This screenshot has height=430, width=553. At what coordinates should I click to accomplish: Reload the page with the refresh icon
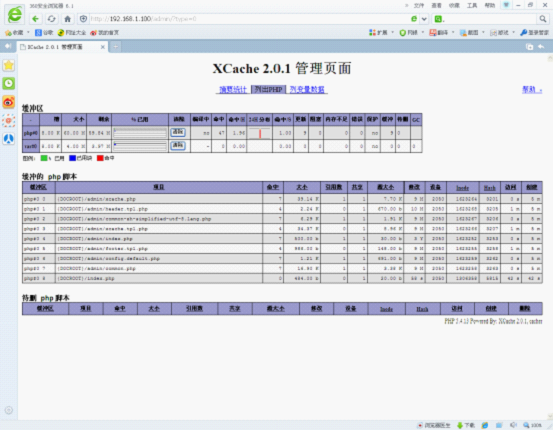click(51, 19)
